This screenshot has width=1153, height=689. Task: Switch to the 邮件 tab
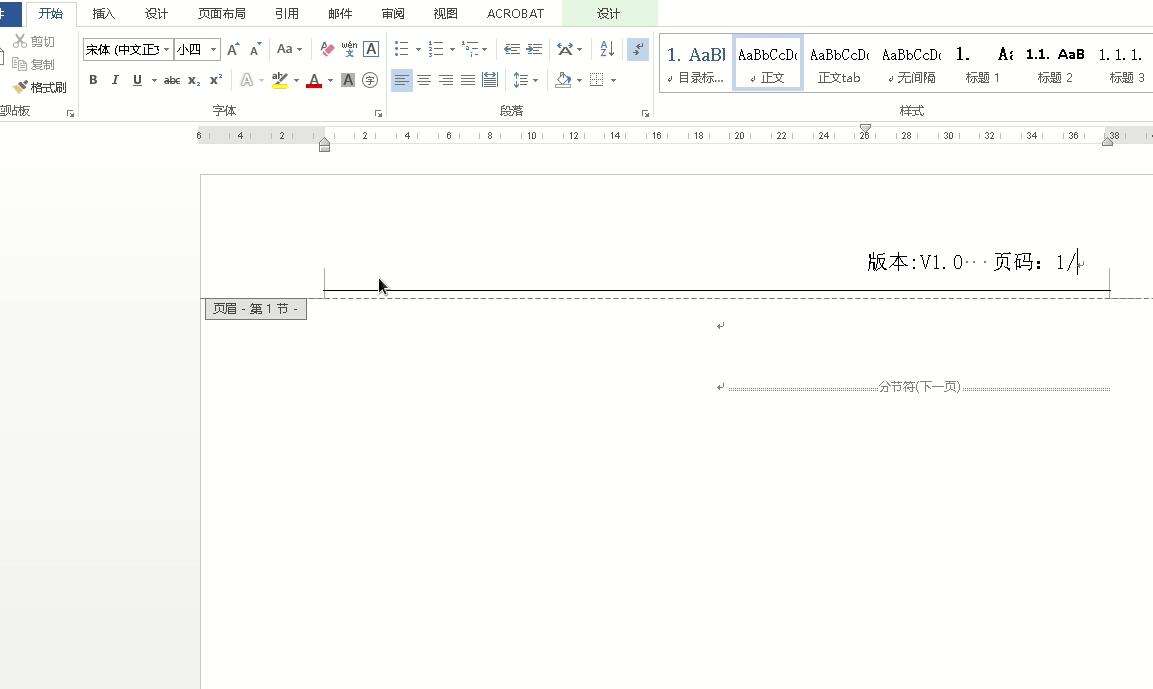tap(340, 13)
